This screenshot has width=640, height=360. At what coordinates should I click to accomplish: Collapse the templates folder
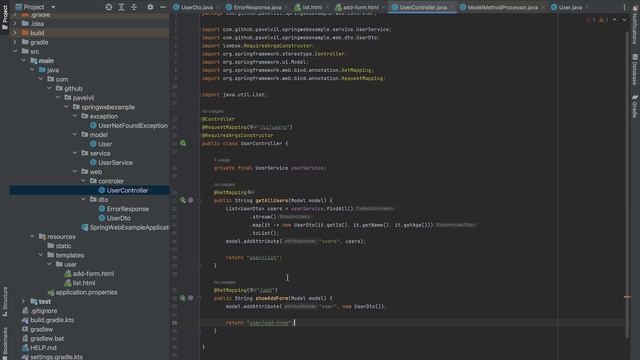(41, 255)
